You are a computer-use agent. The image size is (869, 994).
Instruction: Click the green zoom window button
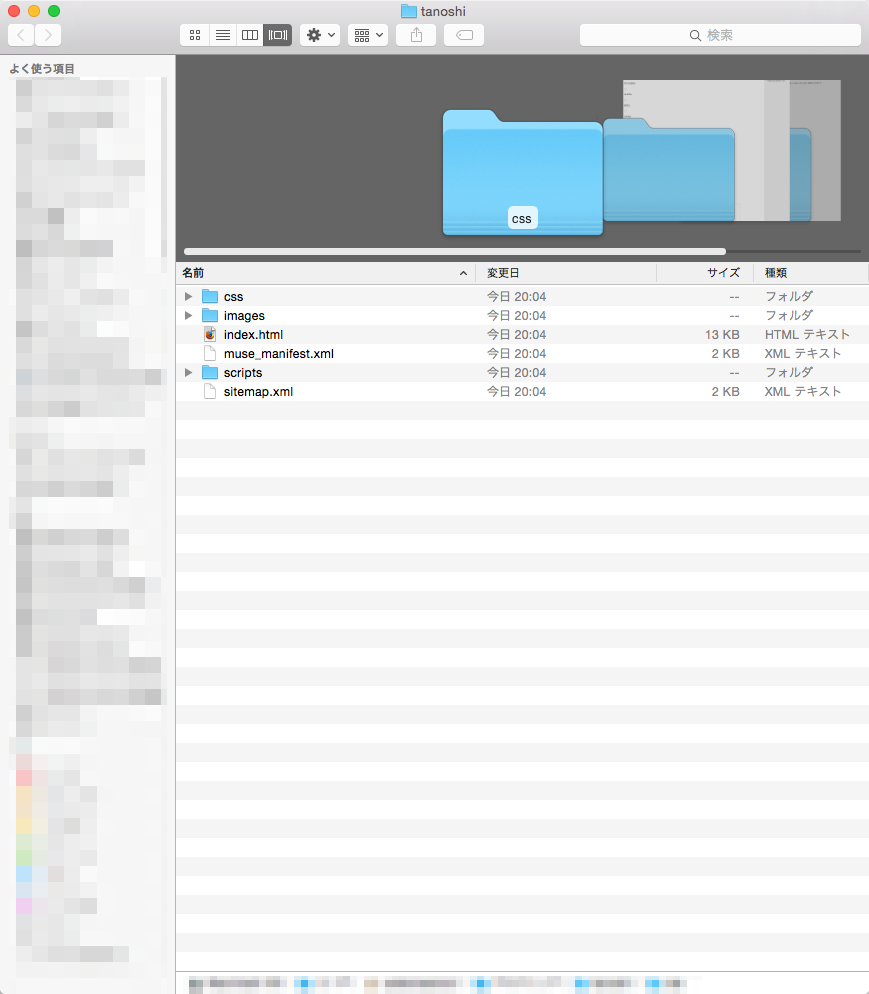click(54, 11)
